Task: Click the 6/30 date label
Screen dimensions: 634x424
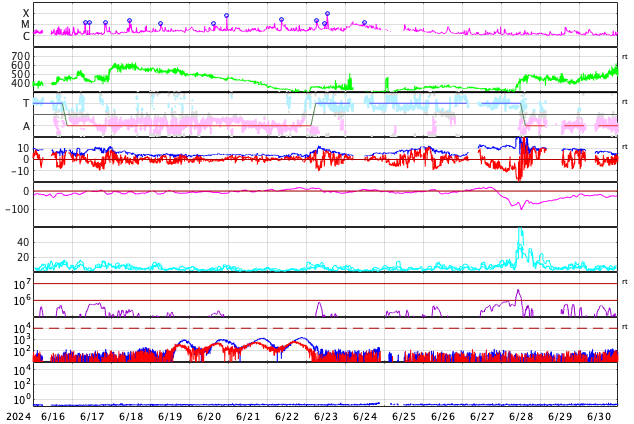Action: pyautogui.click(x=599, y=417)
